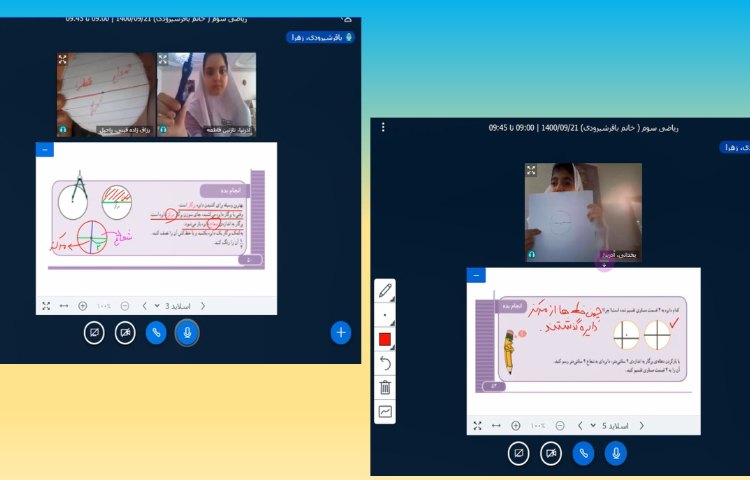
Task: Go to previous slide in right window
Action: pyautogui.click(x=580, y=425)
